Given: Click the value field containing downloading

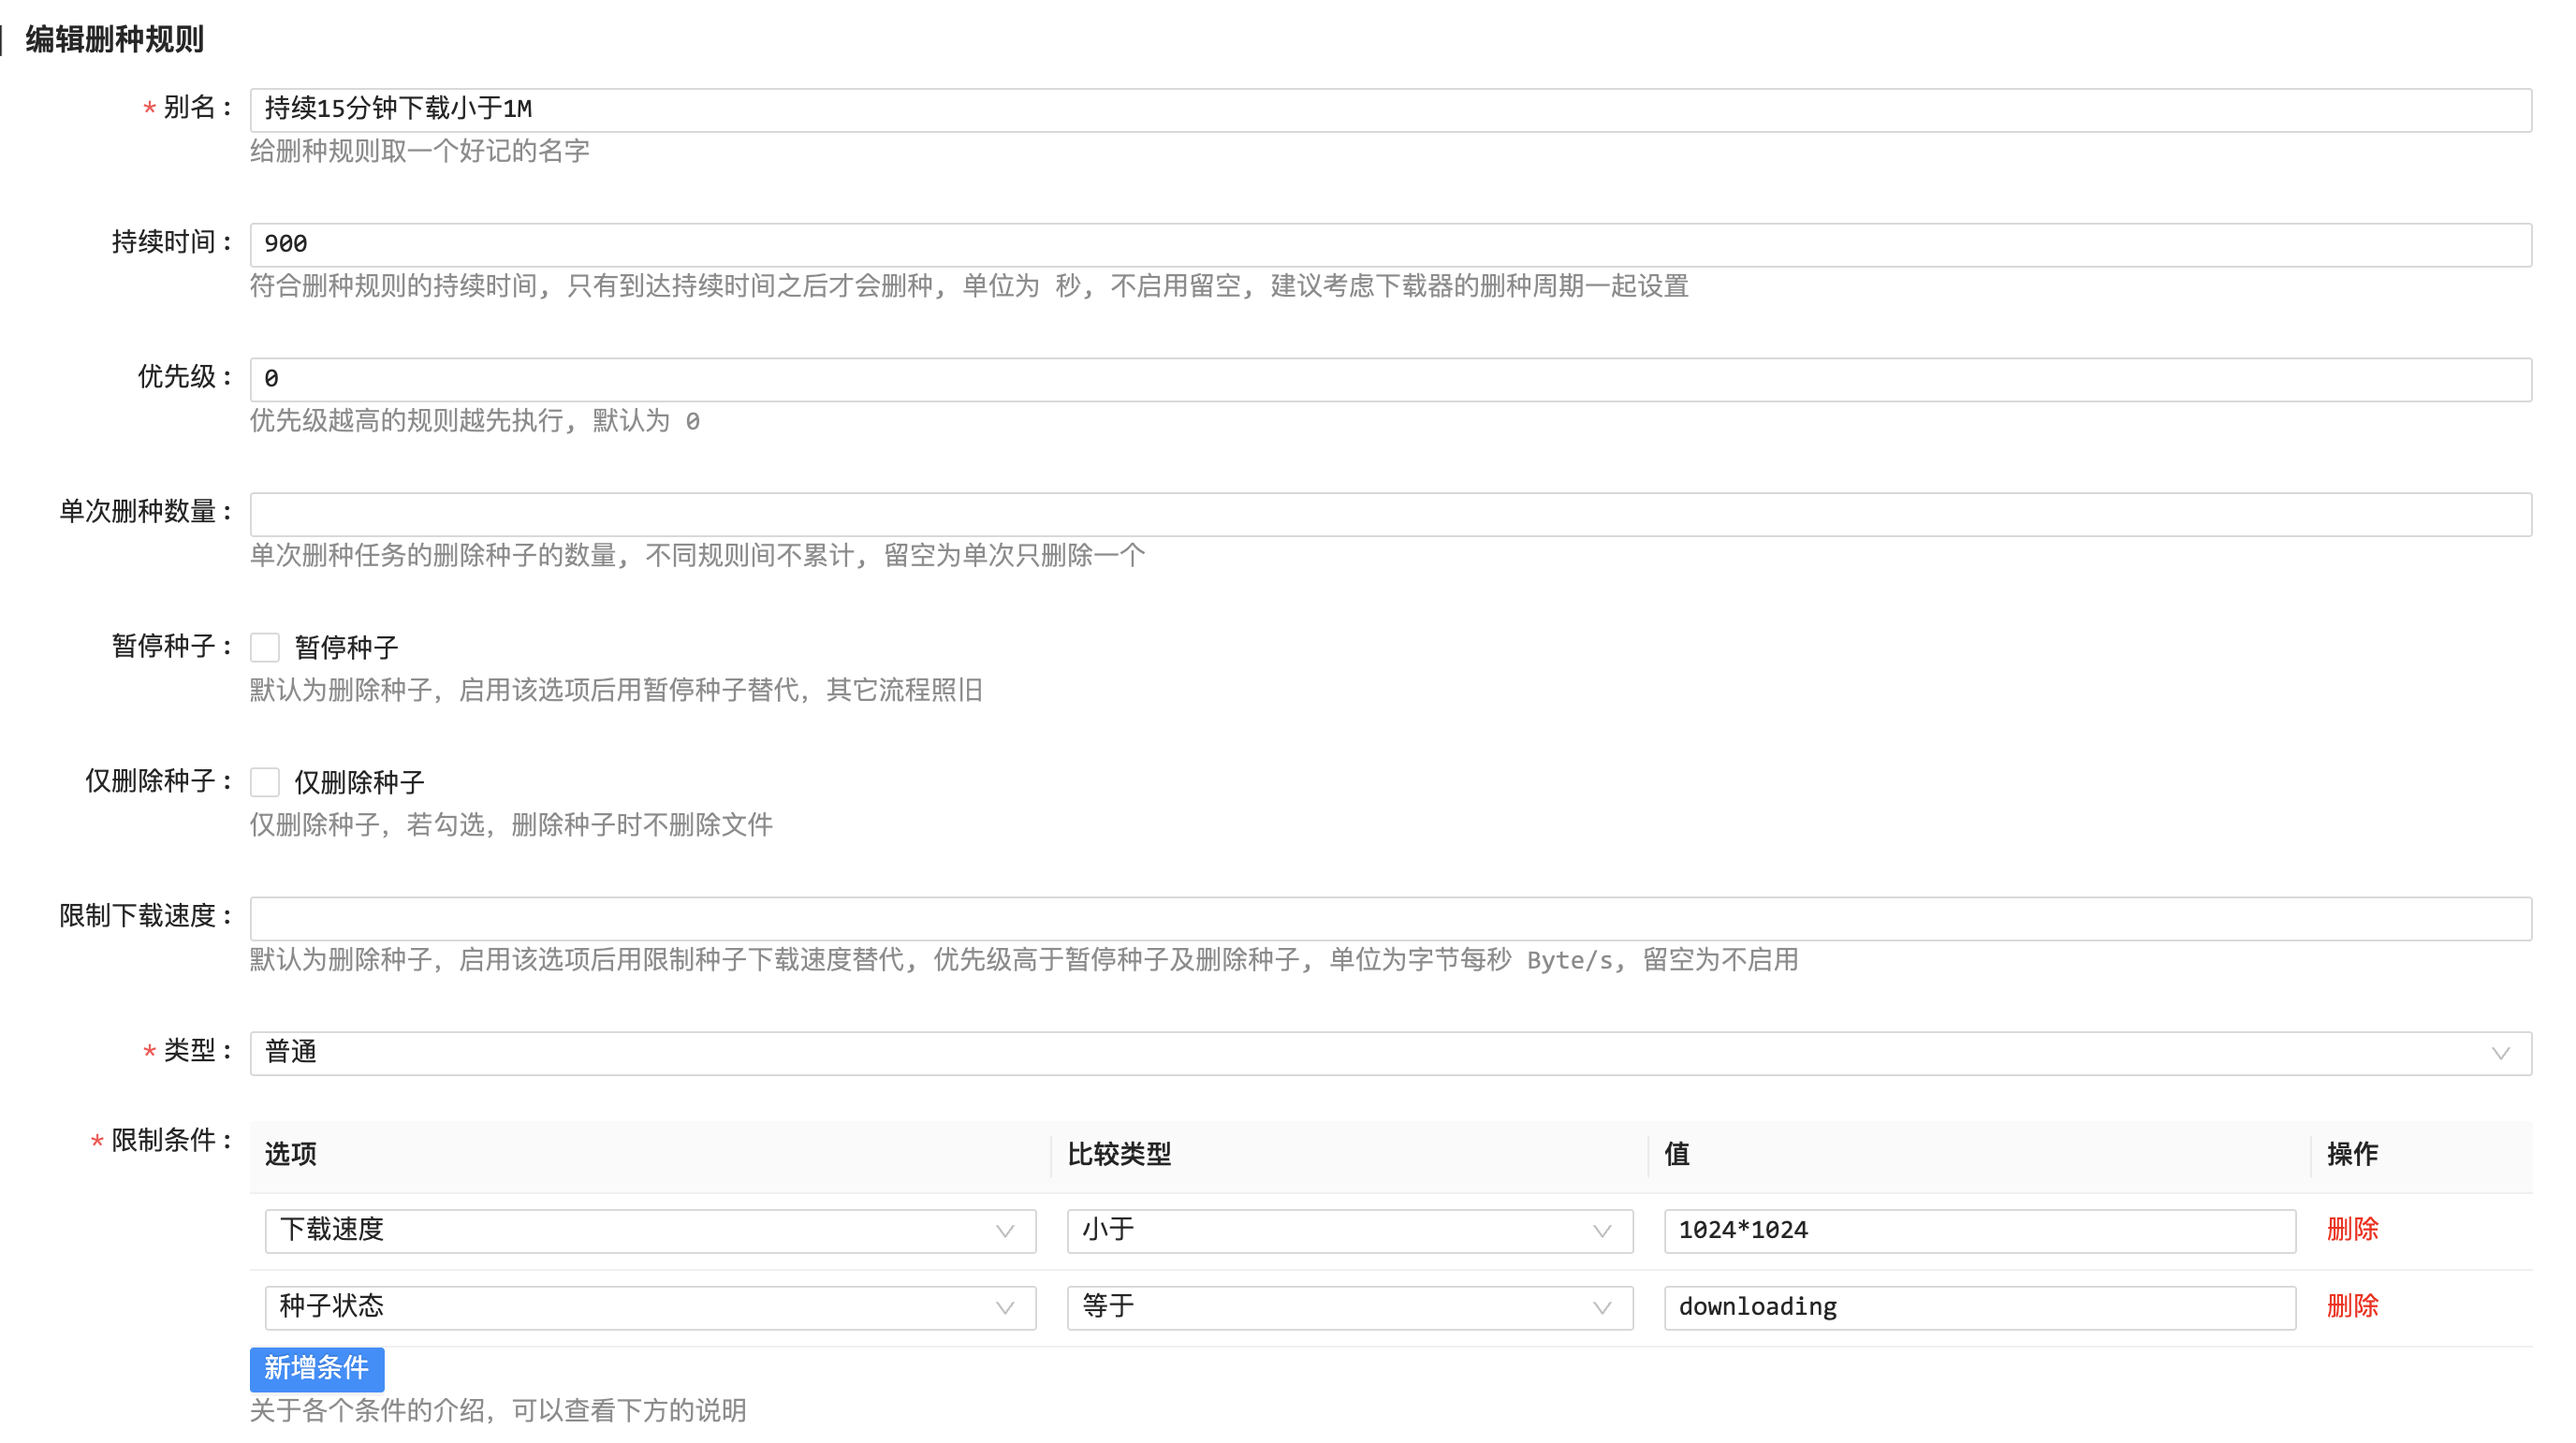Looking at the screenshot, I should 1978,1308.
